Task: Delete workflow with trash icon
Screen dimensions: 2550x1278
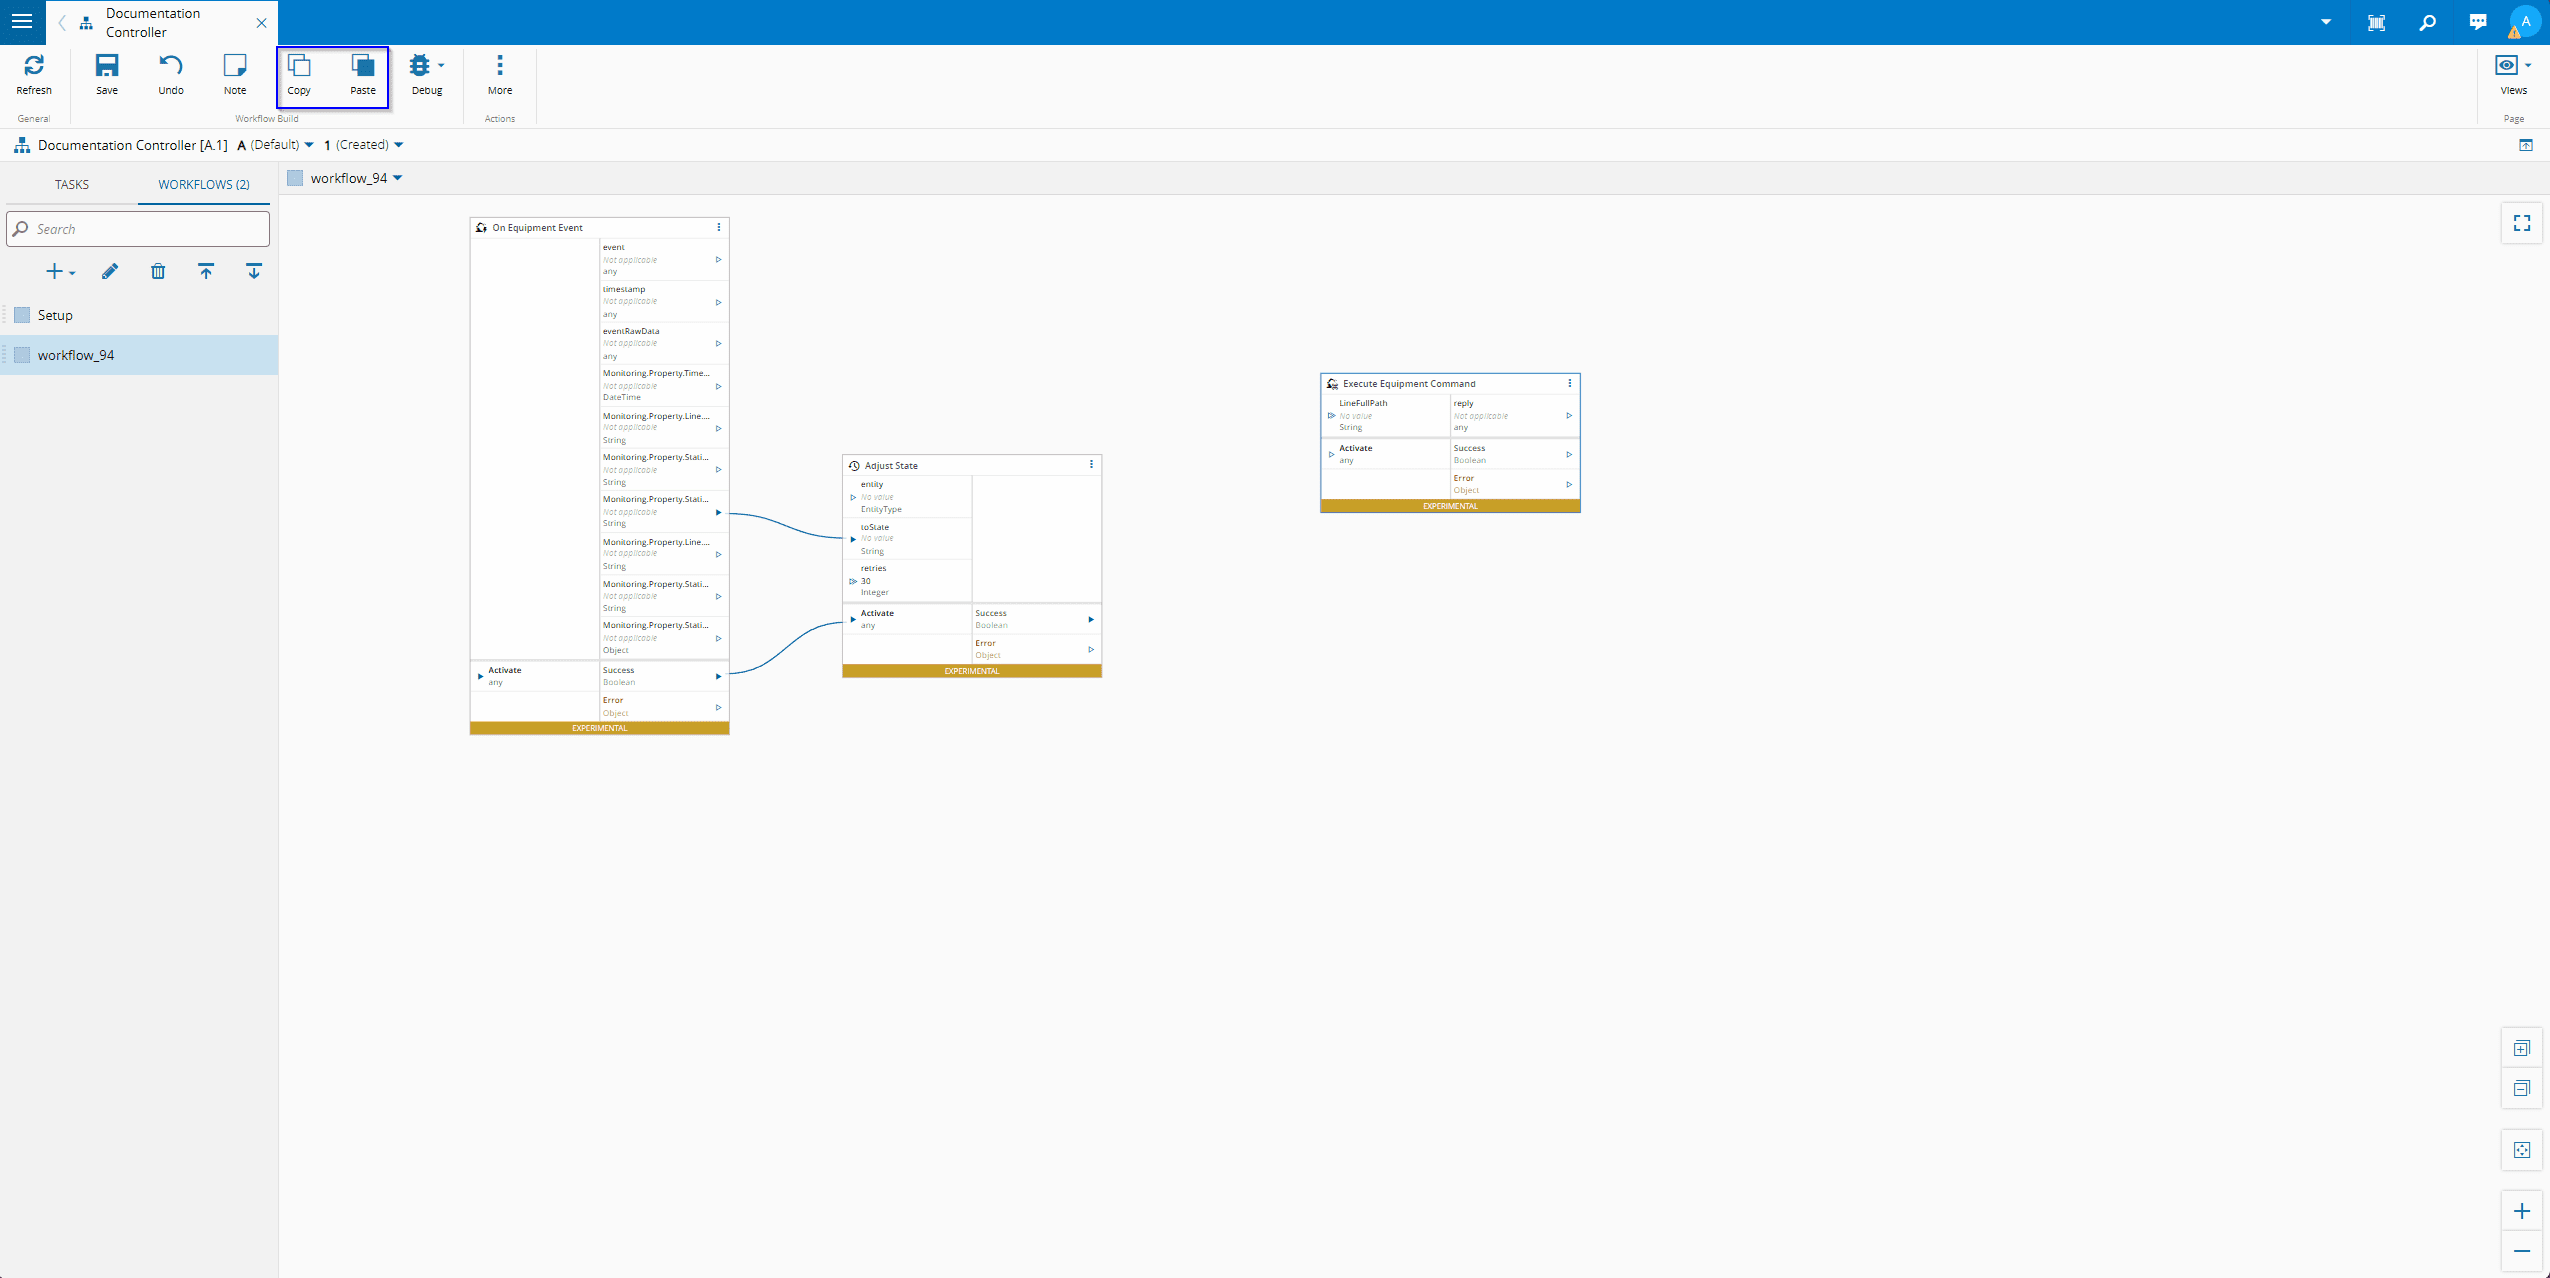Action: point(158,272)
